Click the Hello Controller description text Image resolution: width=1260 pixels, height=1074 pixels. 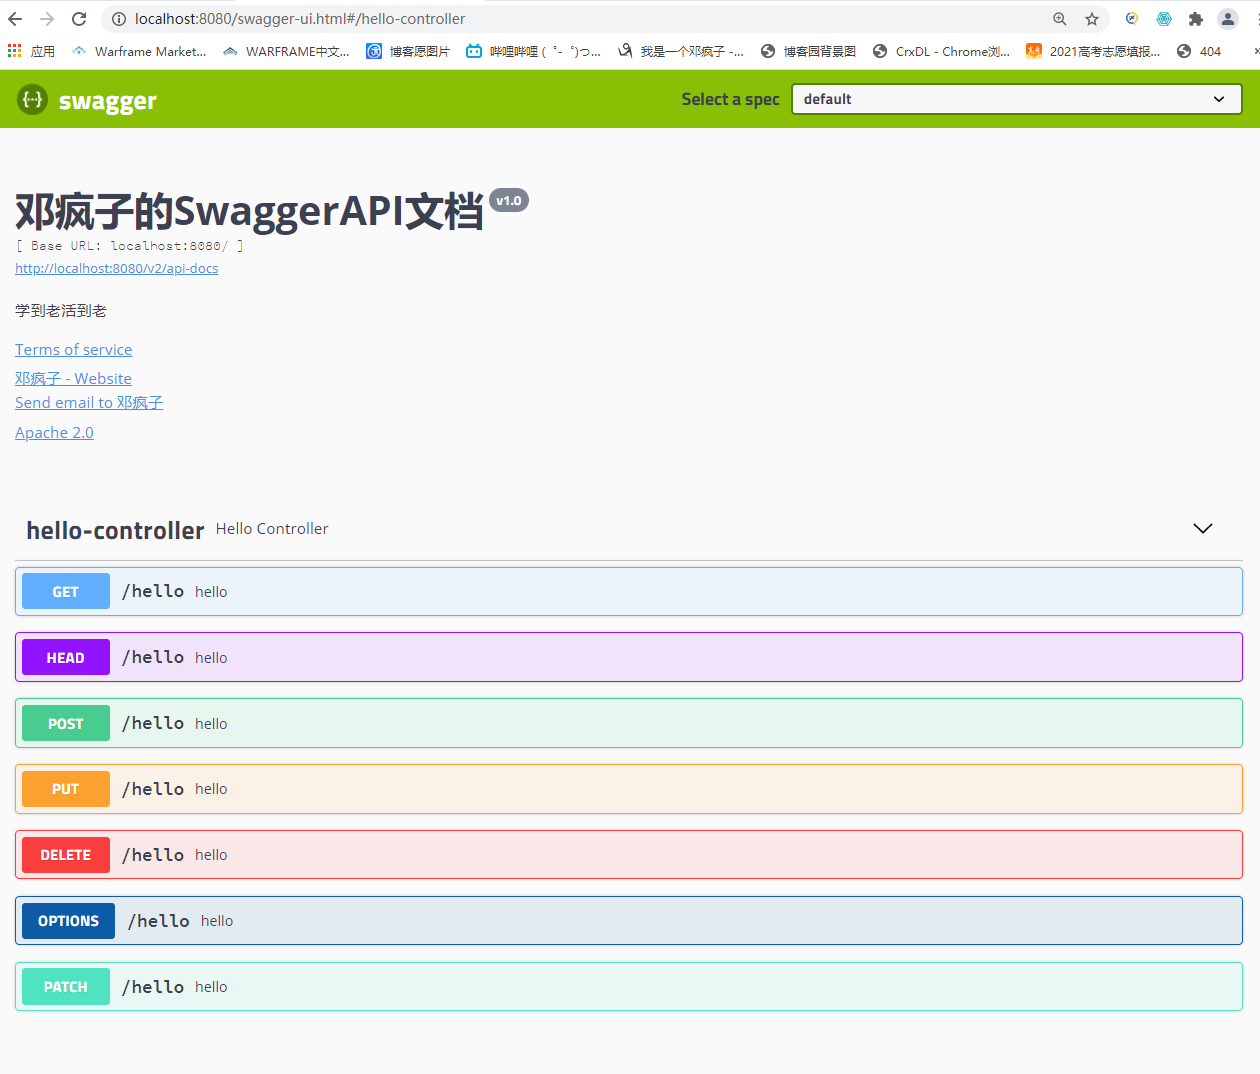point(272,529)
